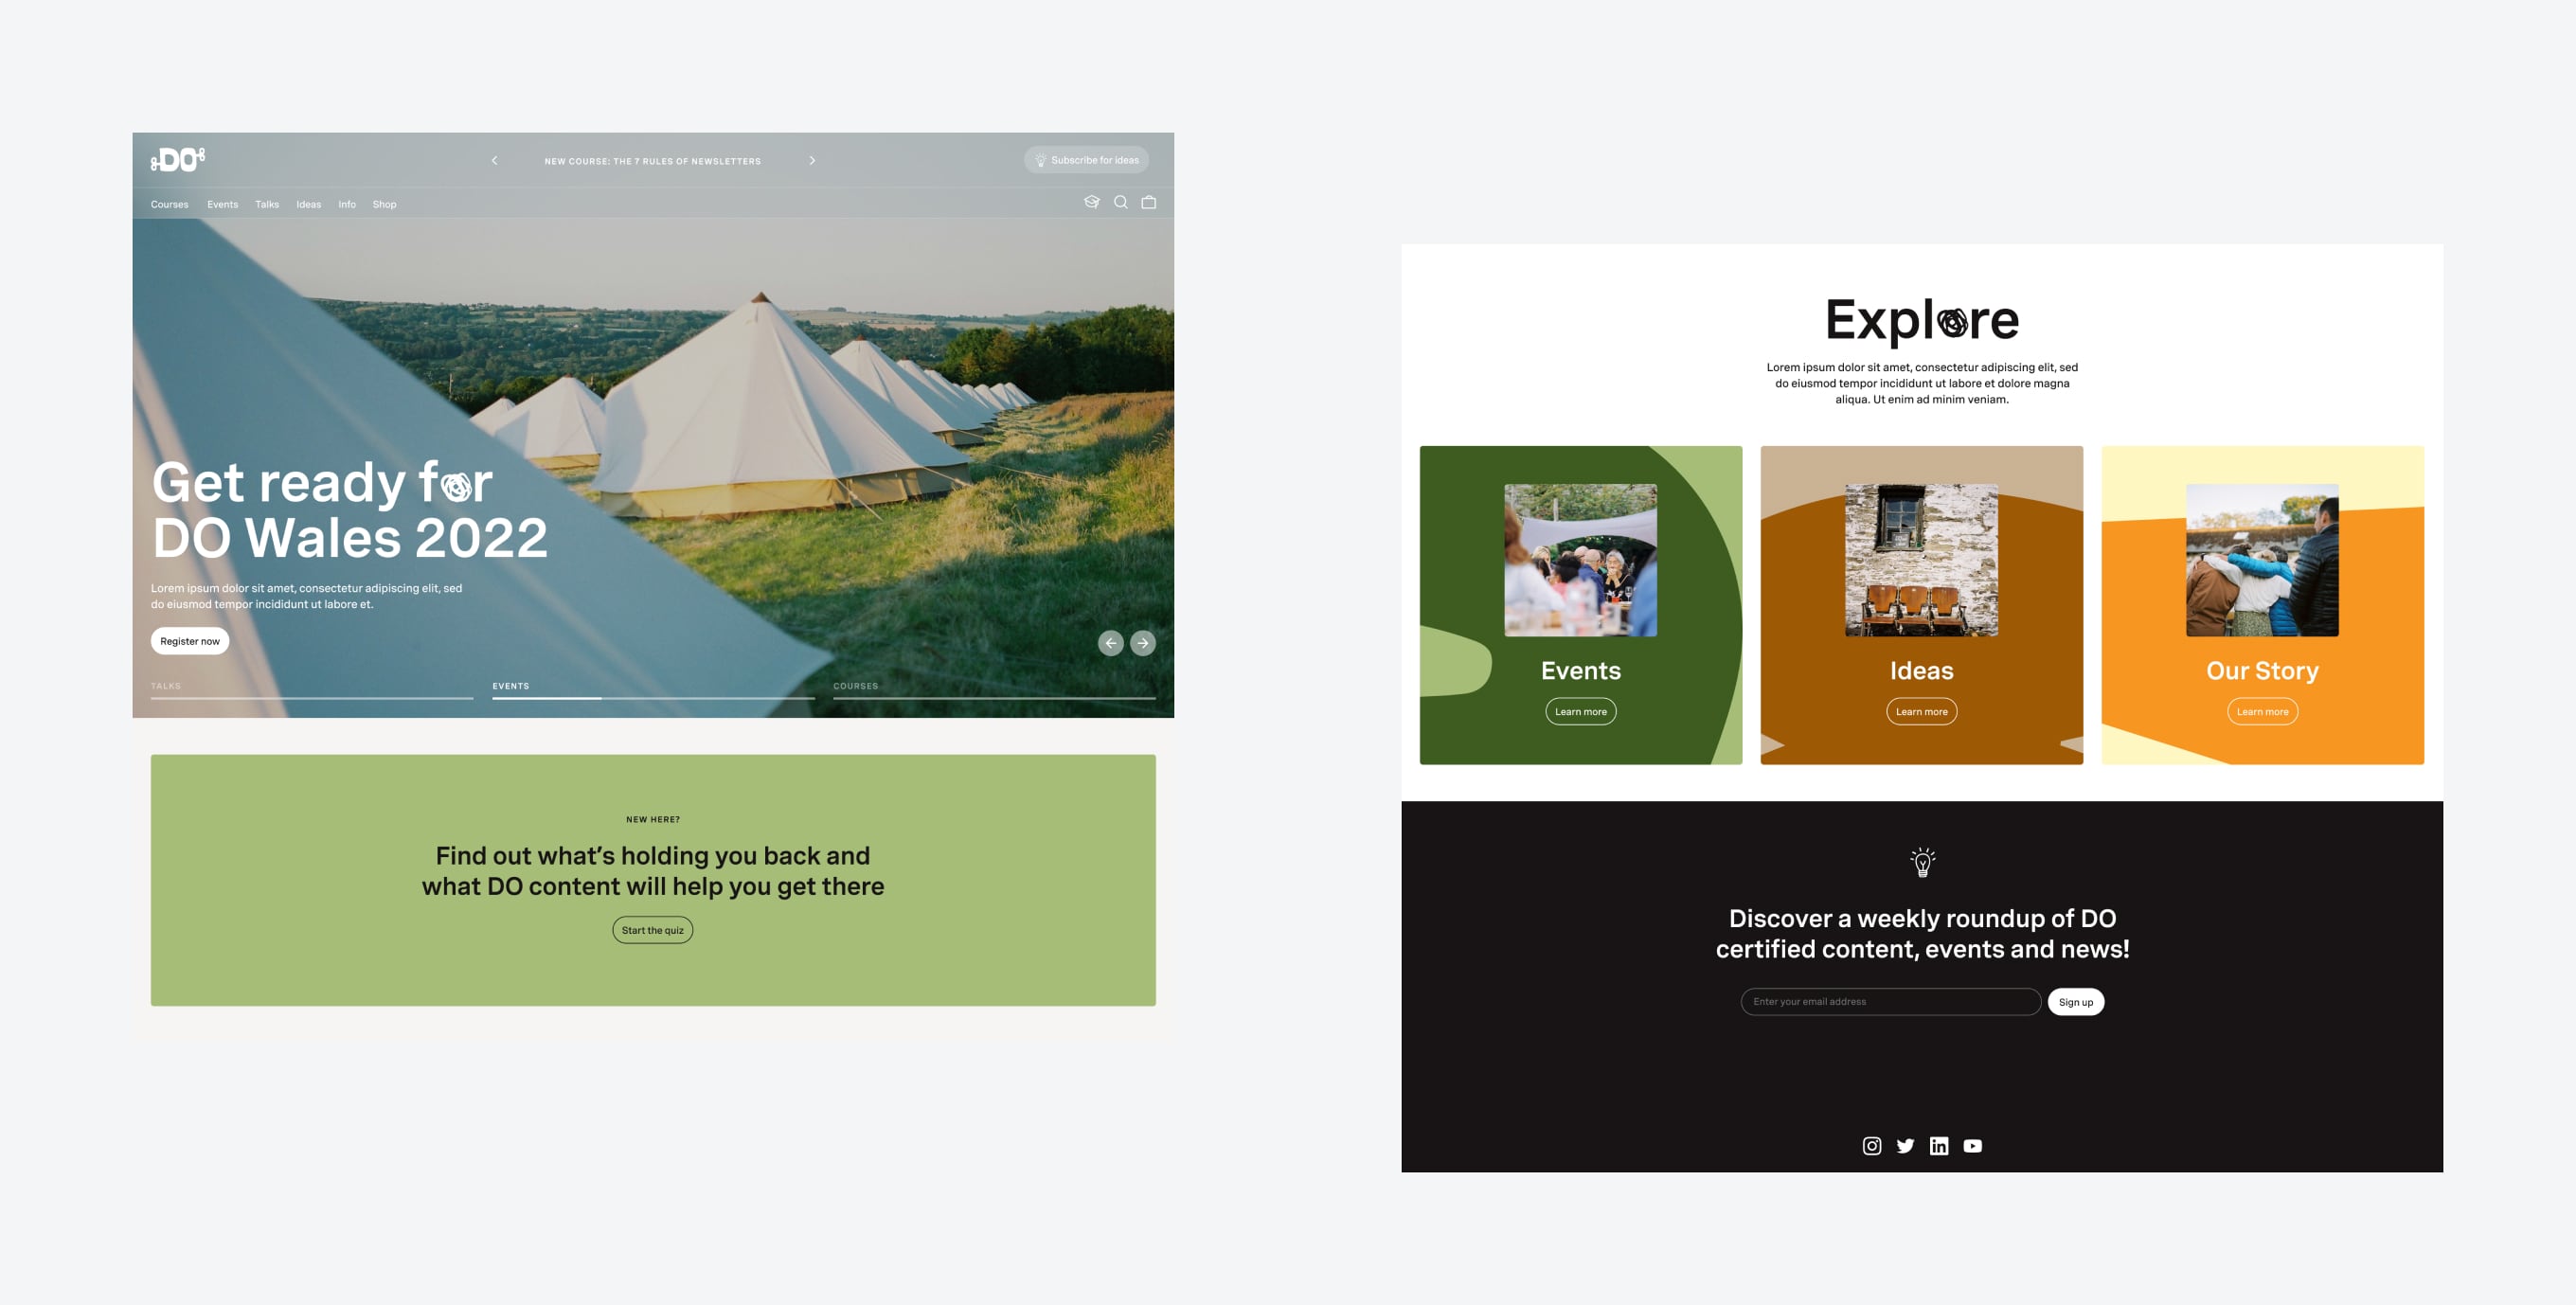Click Learn more on Ideas card
The width and height of the screenshot is (2576, 1305).
pyautogui.click(x=1922, y=712)
